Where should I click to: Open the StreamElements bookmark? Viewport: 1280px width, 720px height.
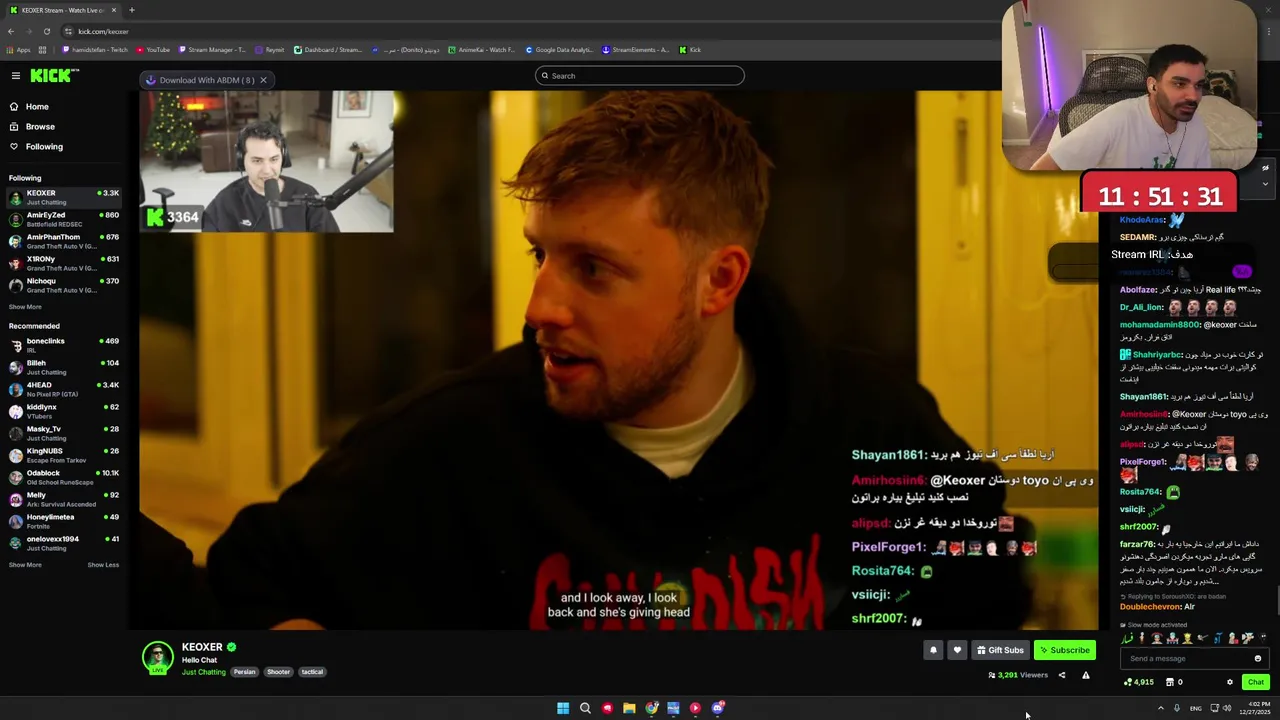tap(635, 50)
